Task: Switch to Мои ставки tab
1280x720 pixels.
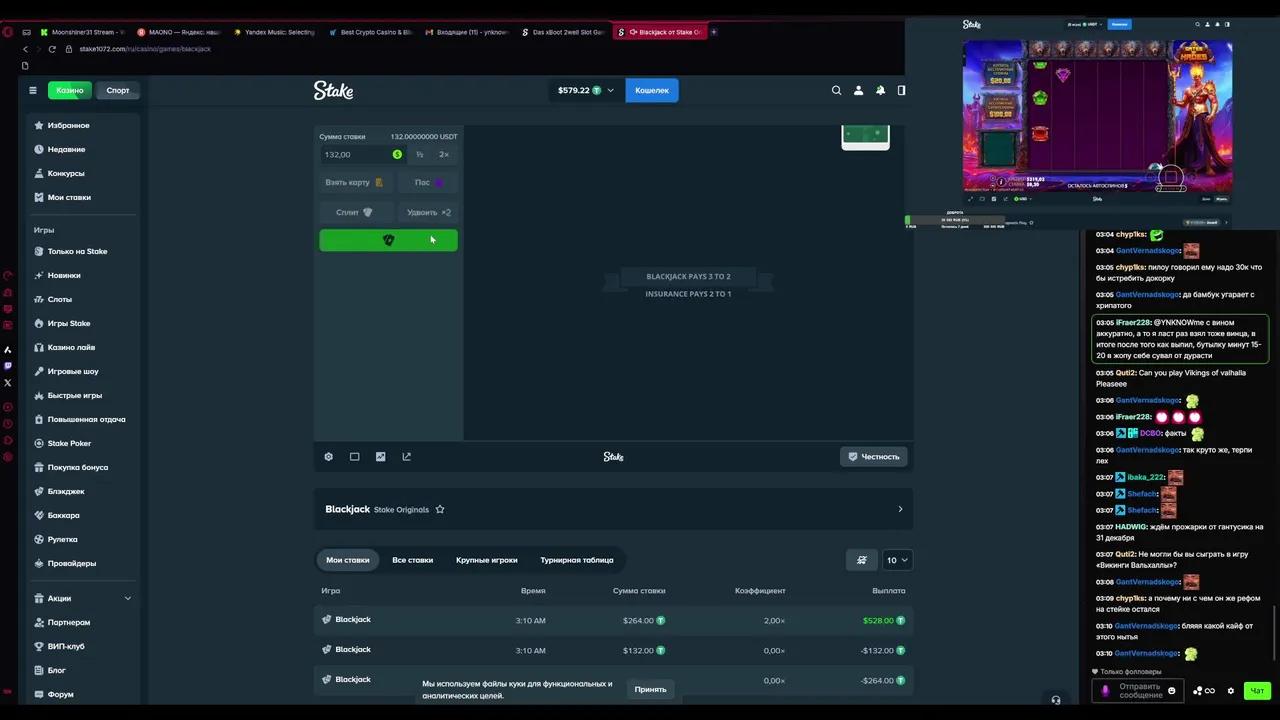Action: point(348,560)
